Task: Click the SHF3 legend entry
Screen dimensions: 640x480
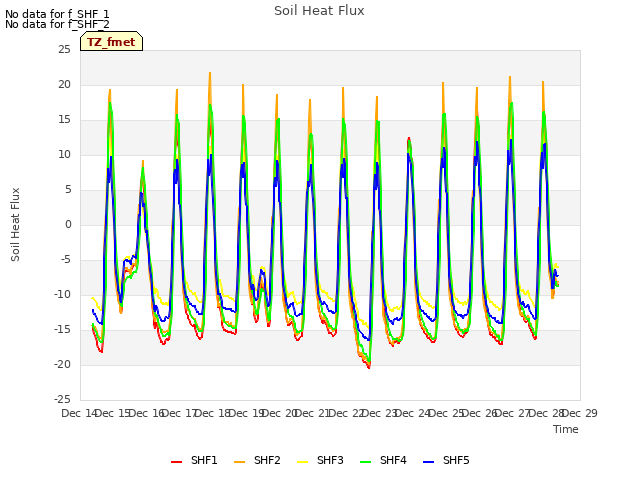Action: 320,460
